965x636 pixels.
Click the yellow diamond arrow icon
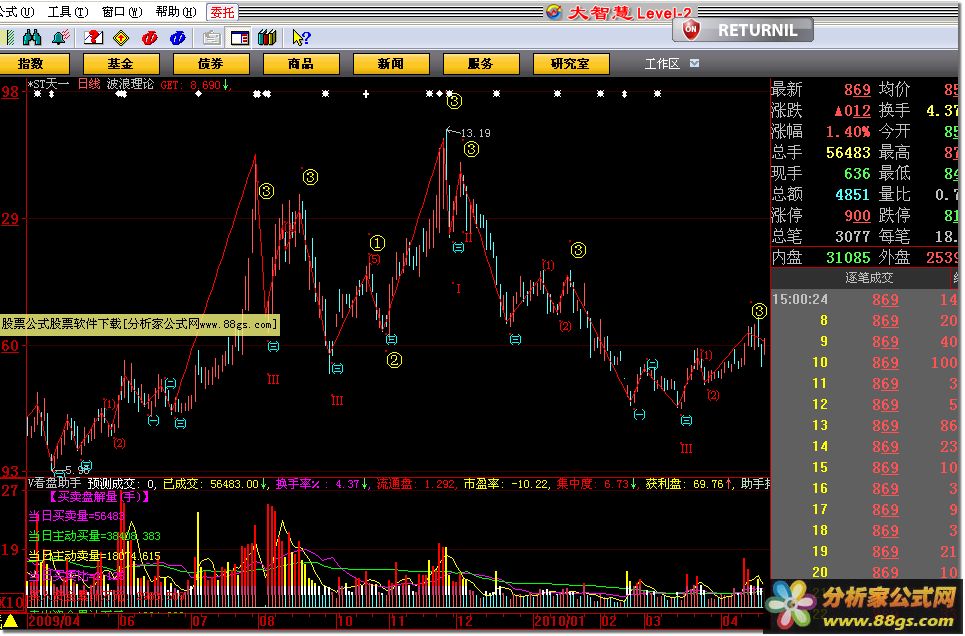click(121, 38)
